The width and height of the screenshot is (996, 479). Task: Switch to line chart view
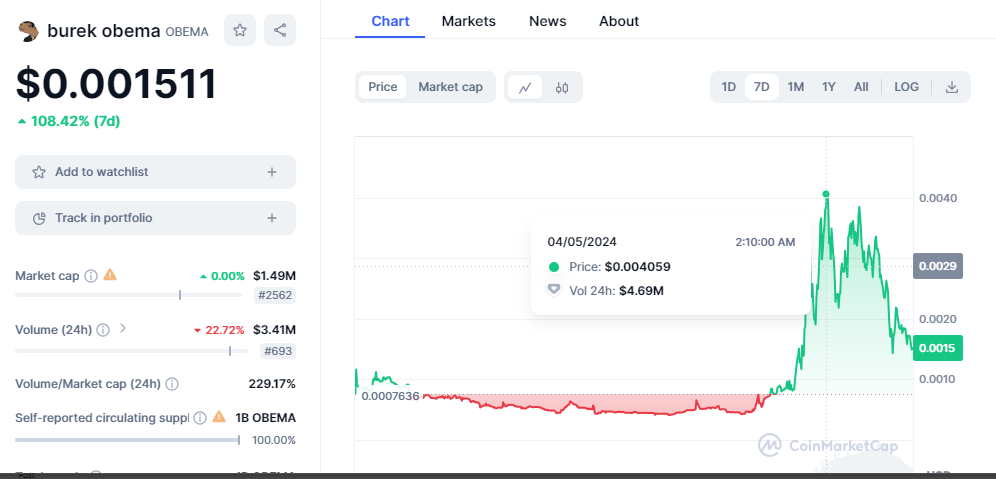coord(525,88)
